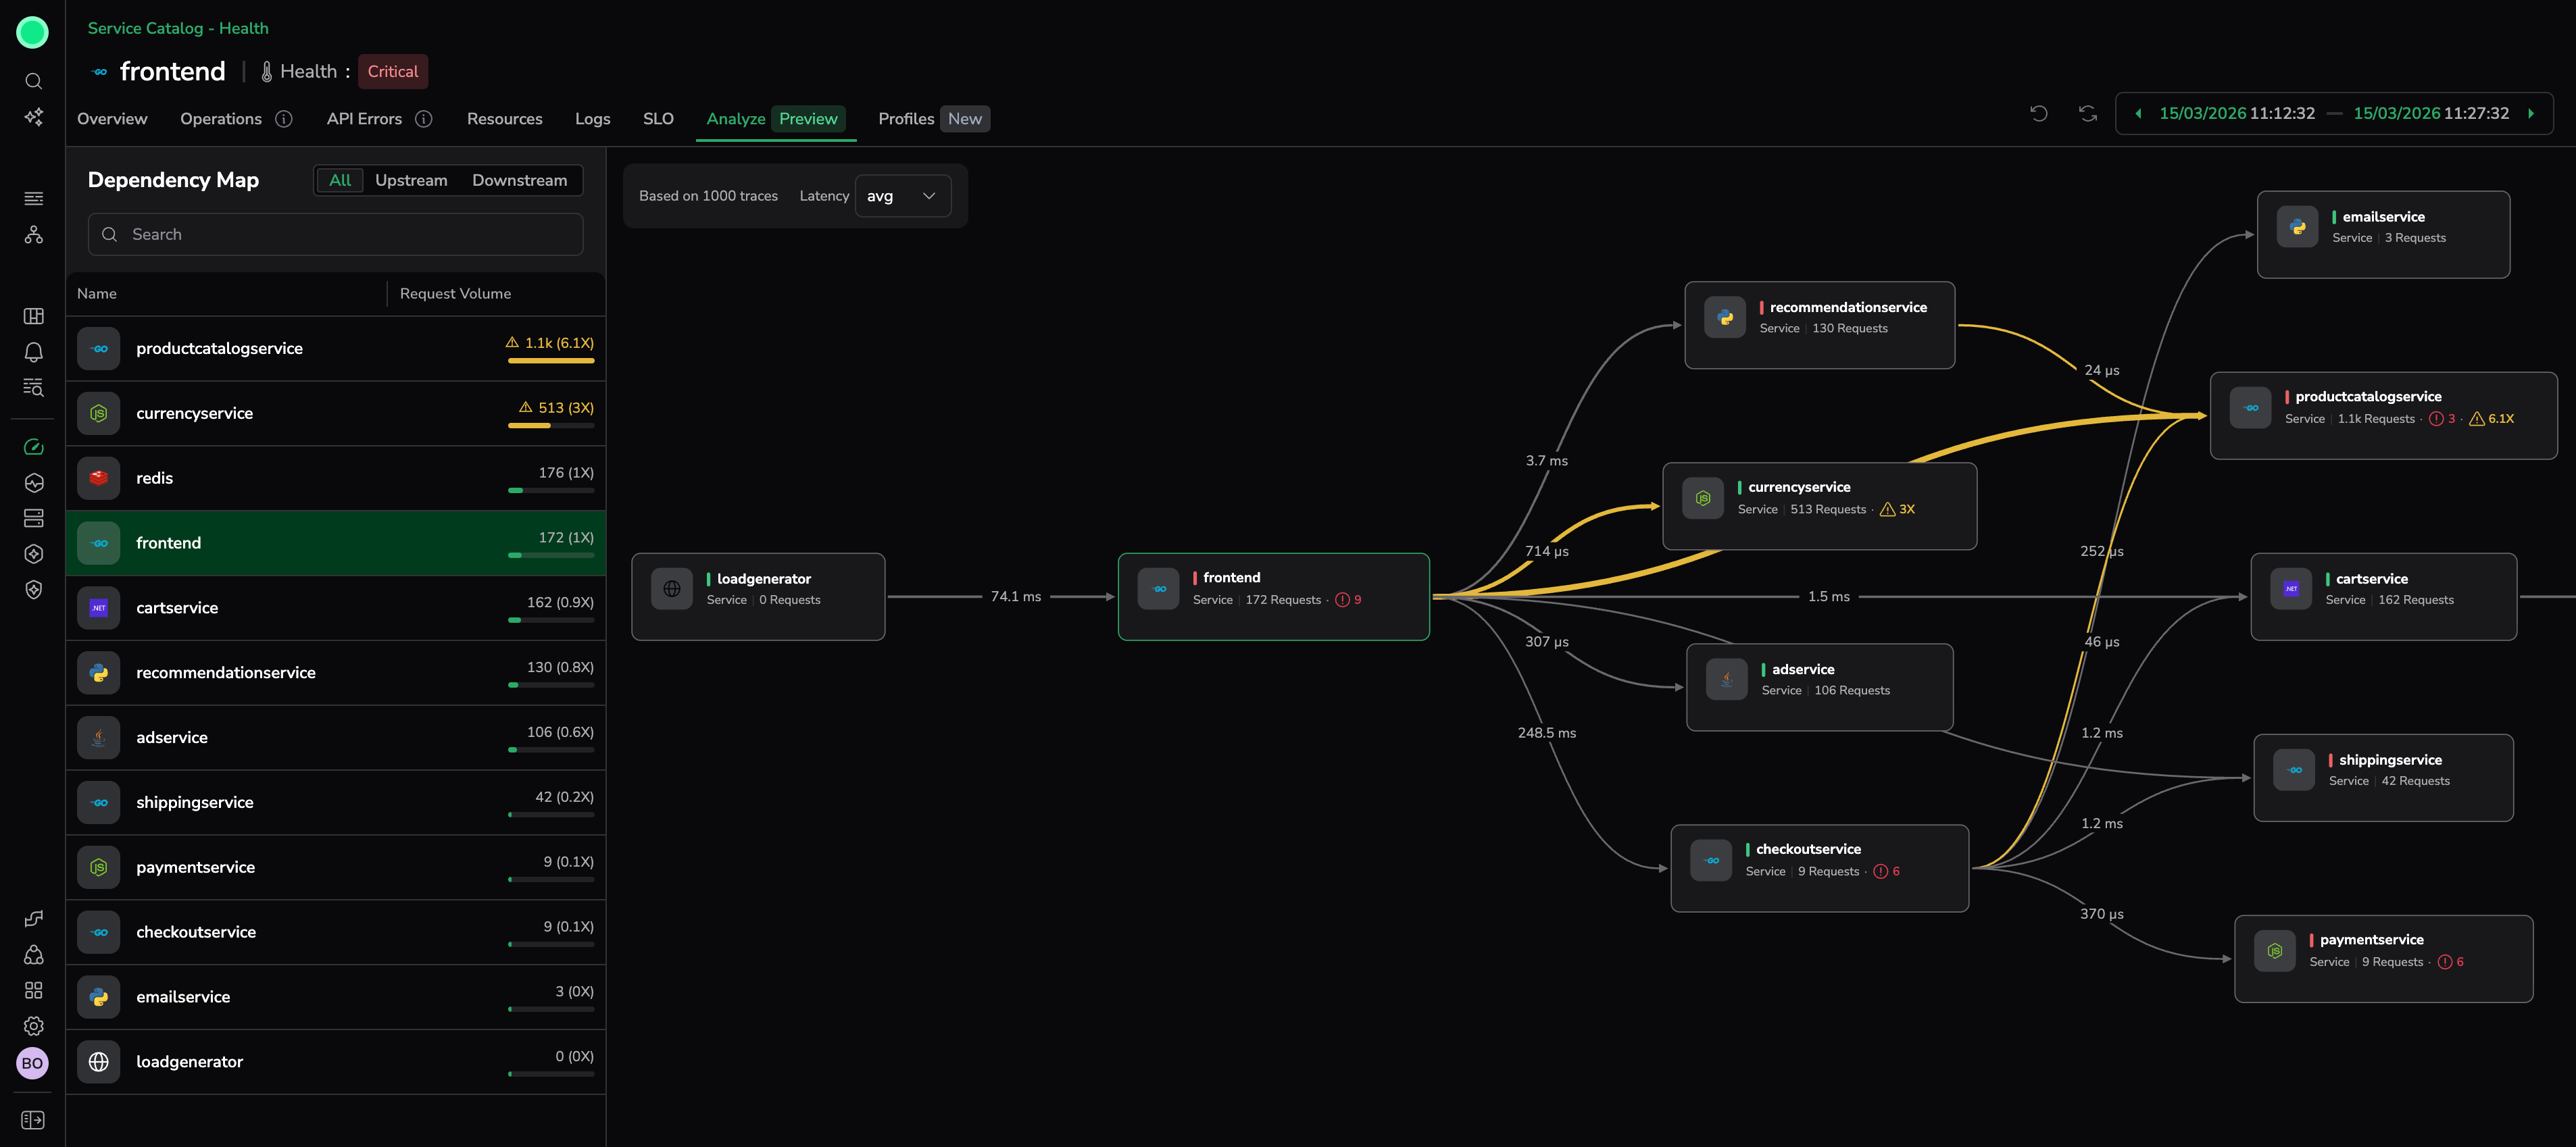
Task: Click the search icon in left sidebar
Action: pos(33,81)
